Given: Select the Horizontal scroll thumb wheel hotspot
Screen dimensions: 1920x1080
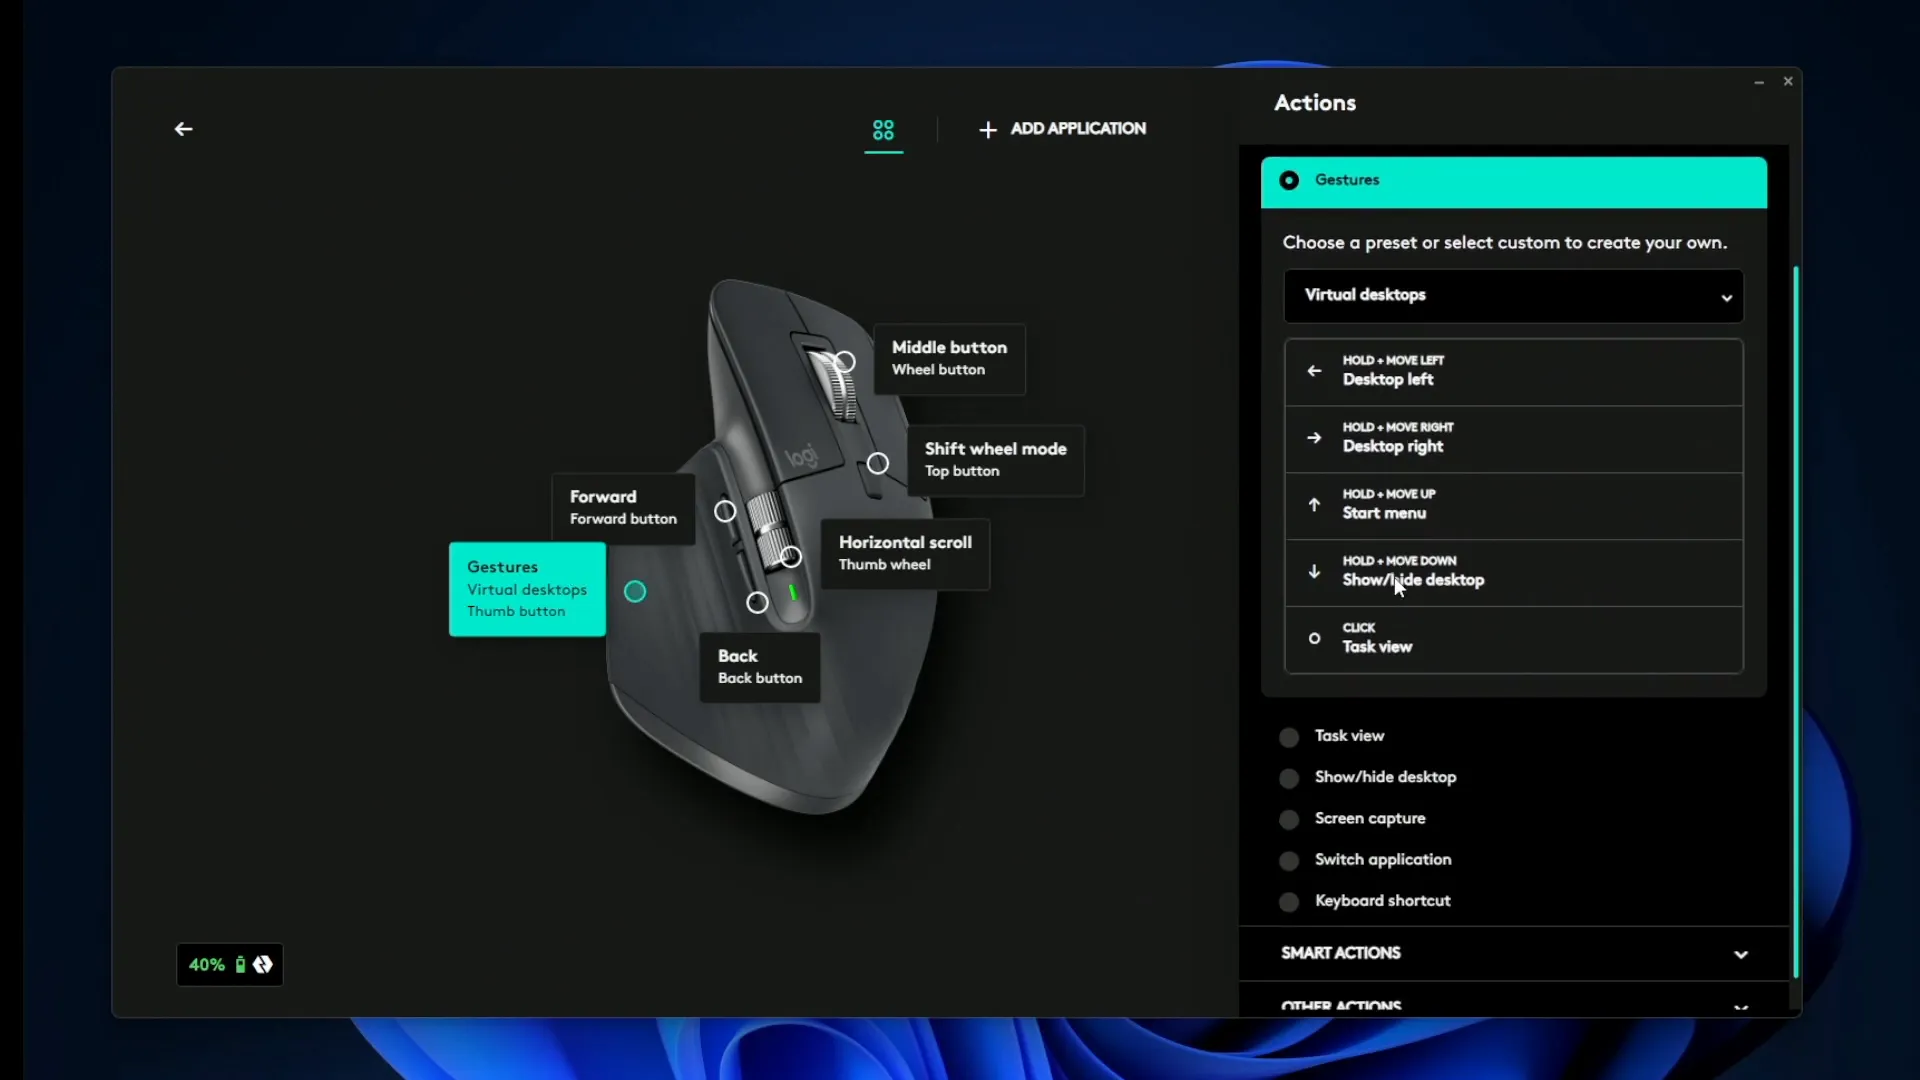Looking at the screenshot, I should click(790, 557).
